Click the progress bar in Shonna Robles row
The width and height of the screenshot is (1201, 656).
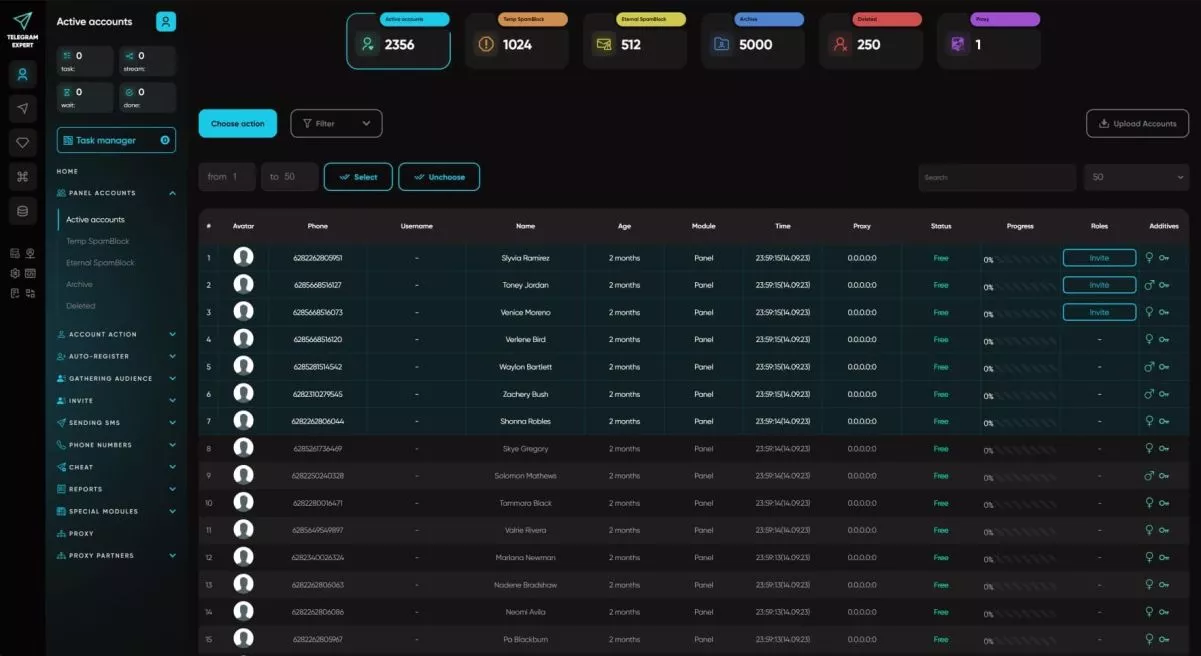click(x=1020, y=423)
